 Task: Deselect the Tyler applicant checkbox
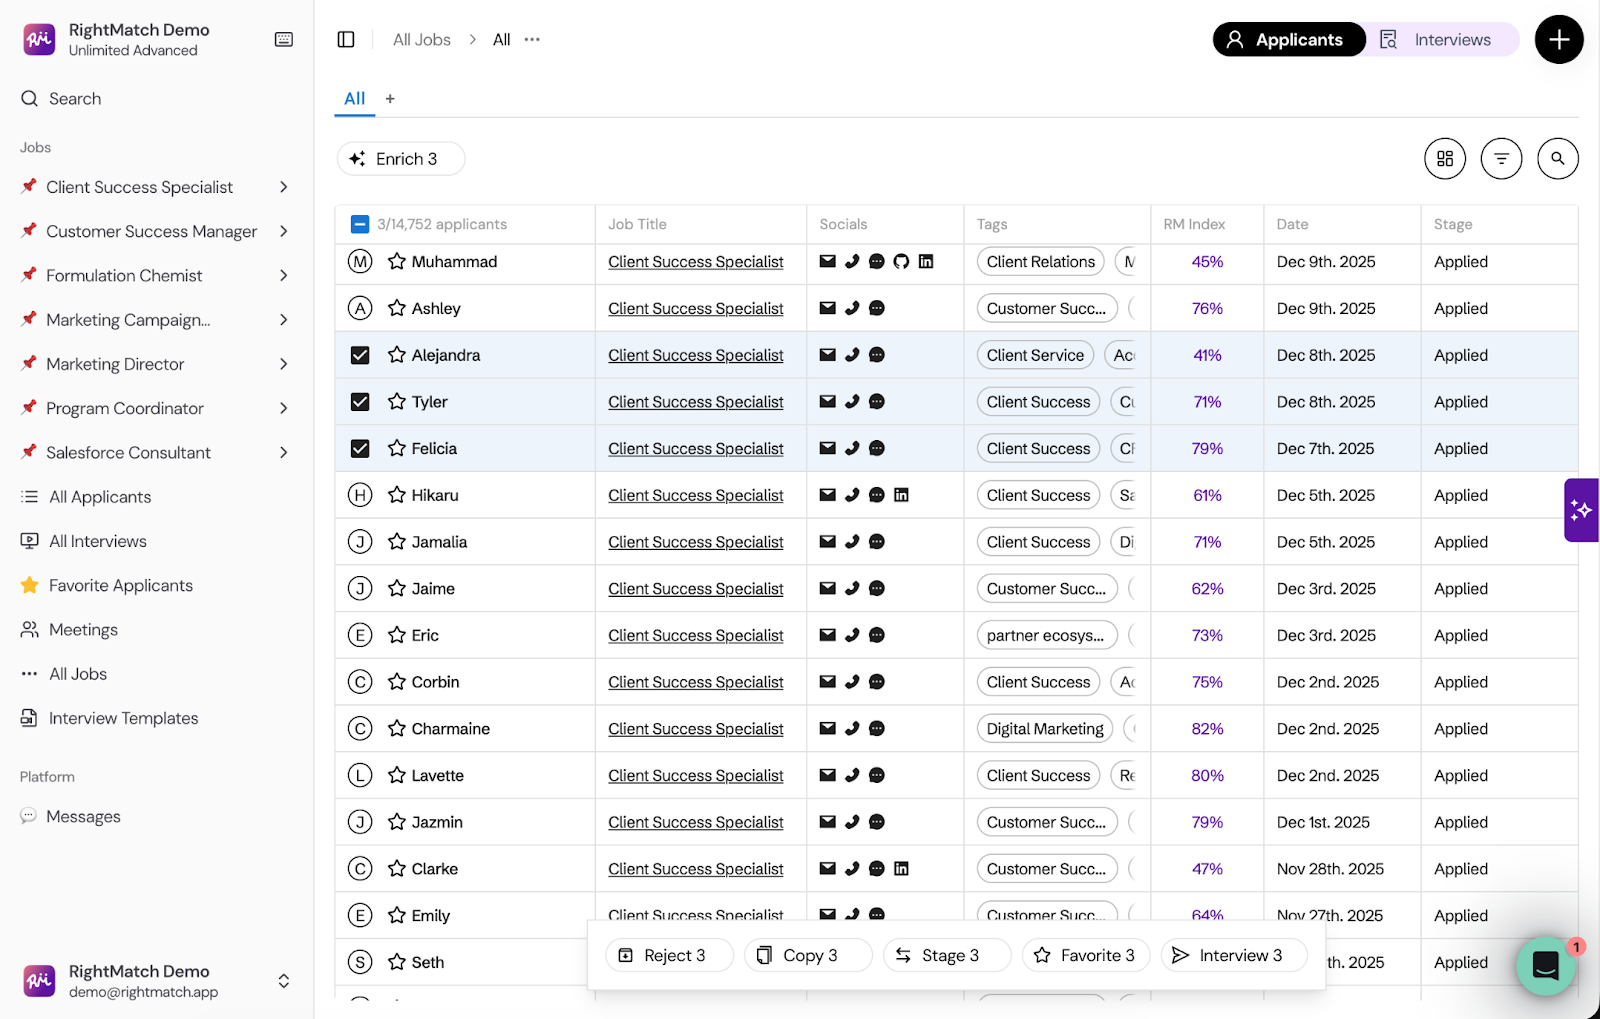pos(360,402)
